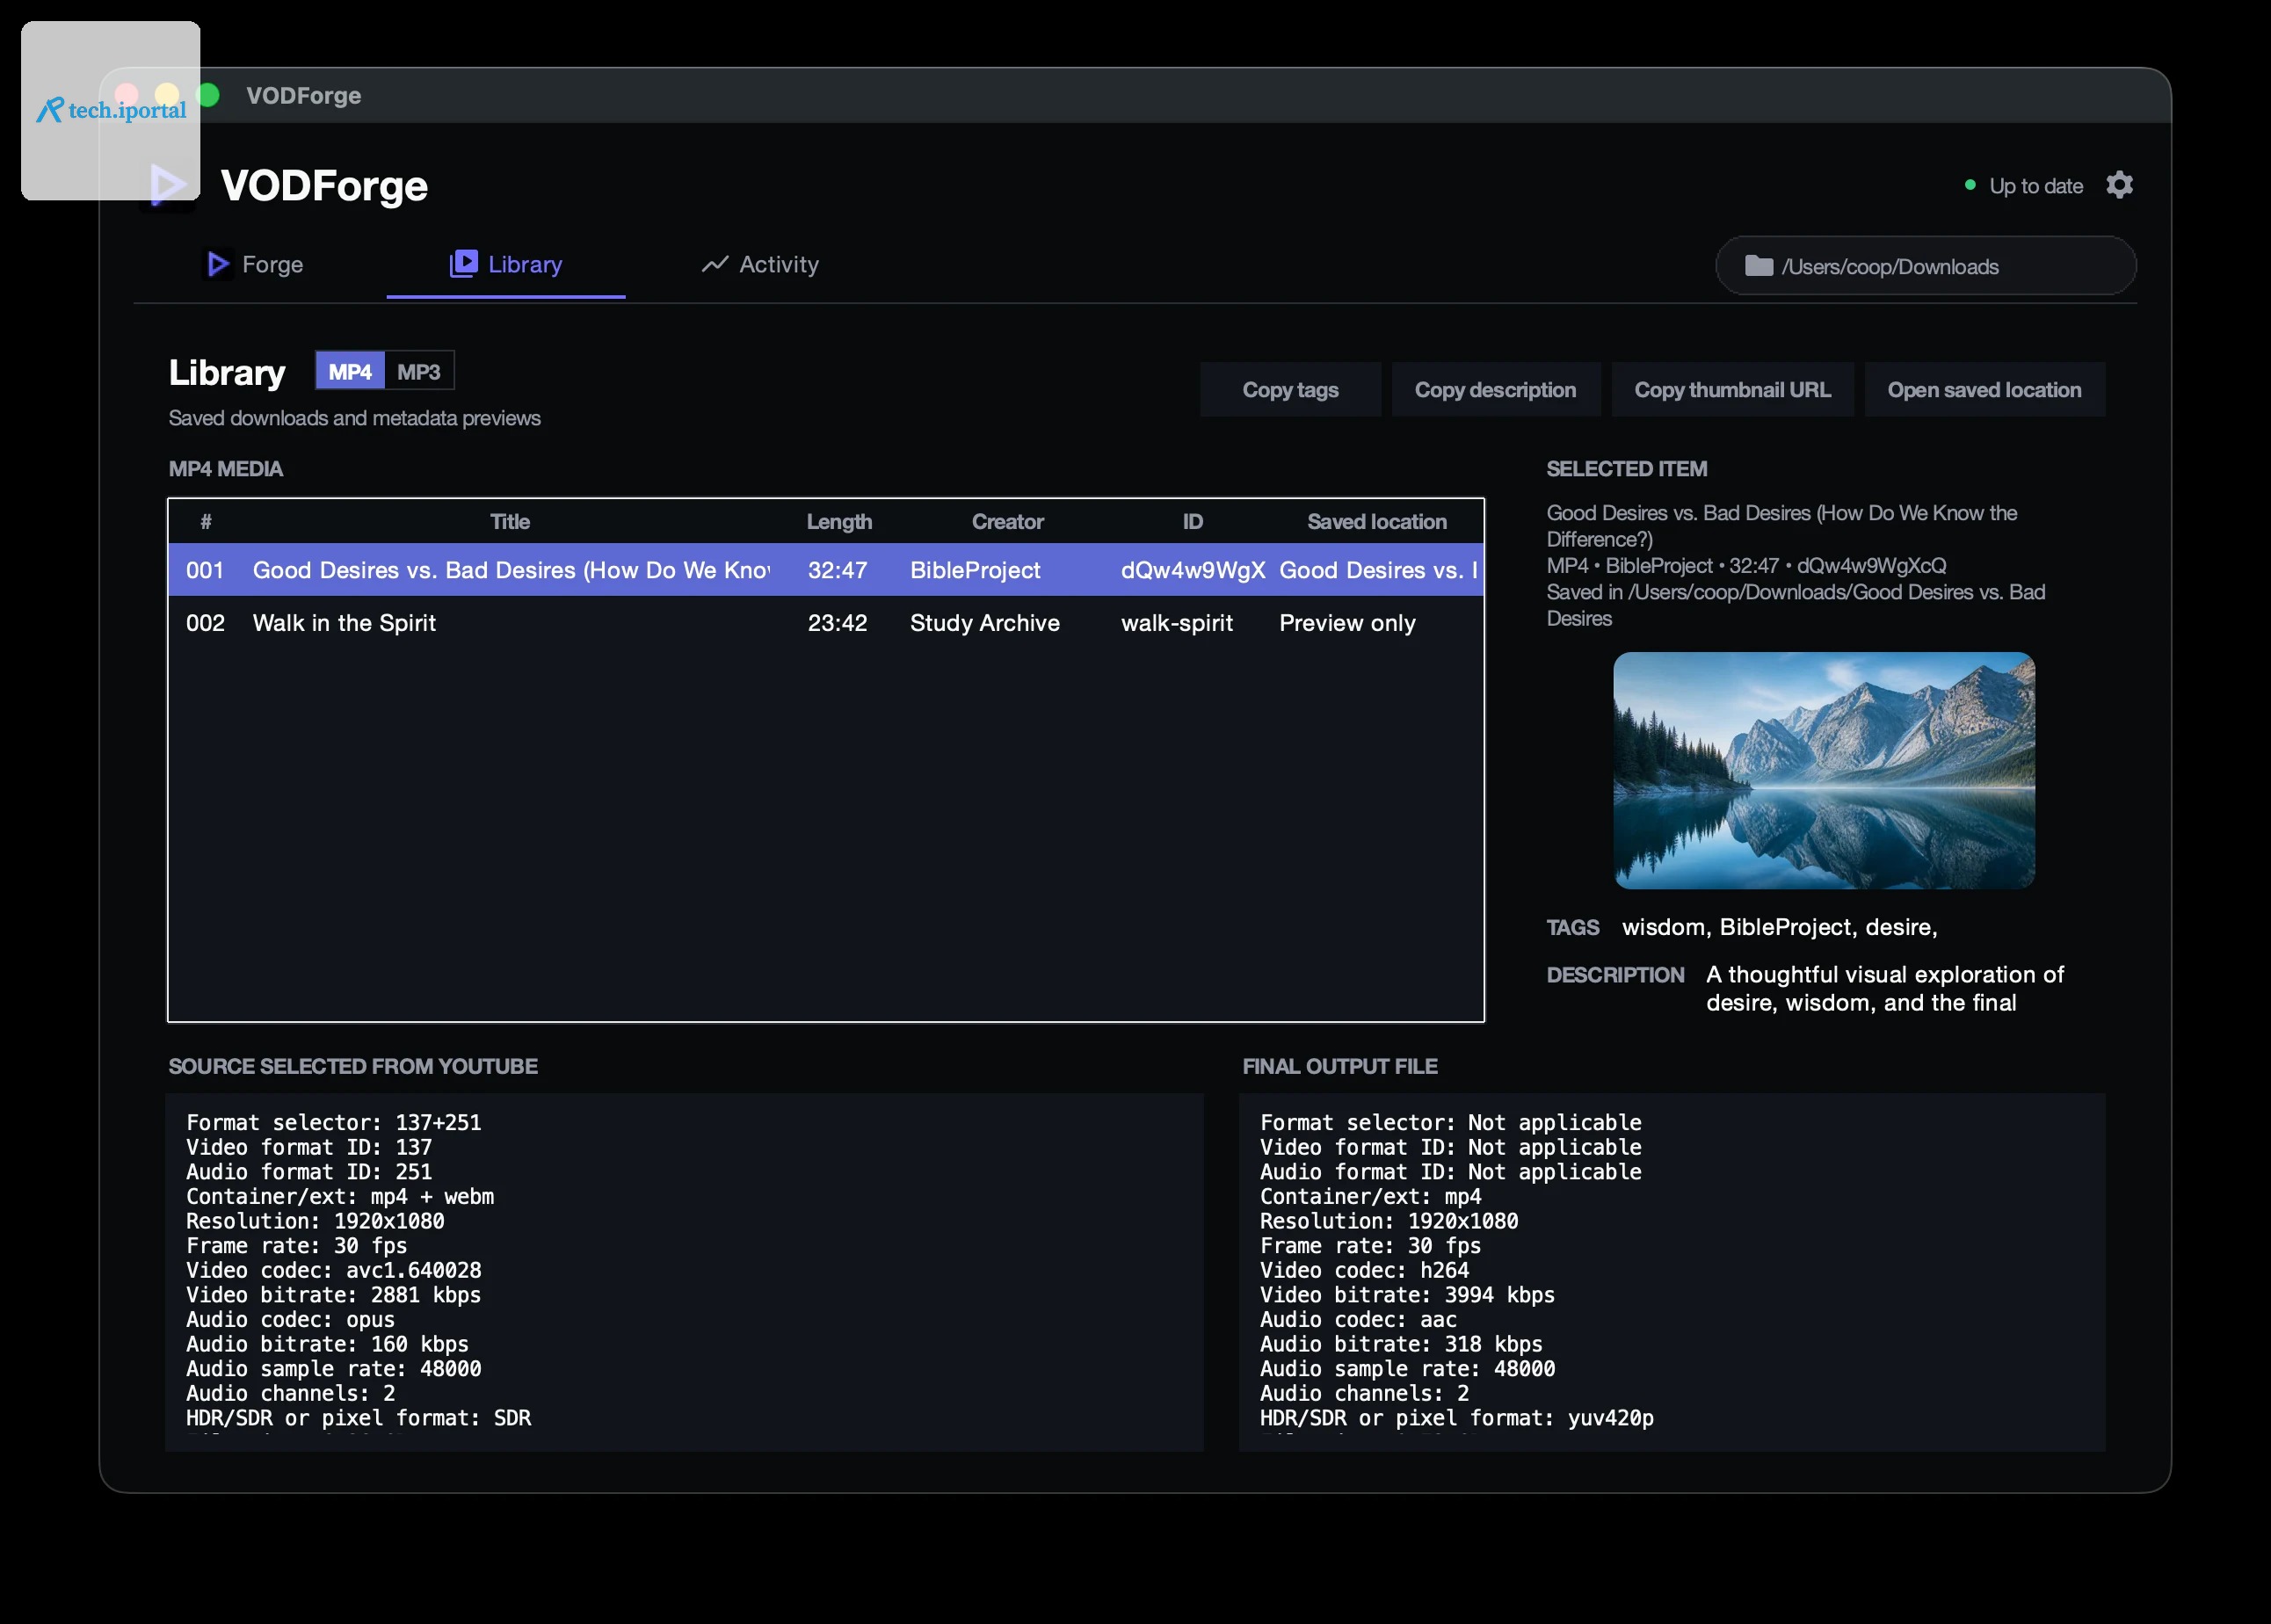Click HDR/SDR or pixel format: yuv420p line
Image resolution: width=2271 pixels, height=1624 pixels.
tap(1456, 1418)
